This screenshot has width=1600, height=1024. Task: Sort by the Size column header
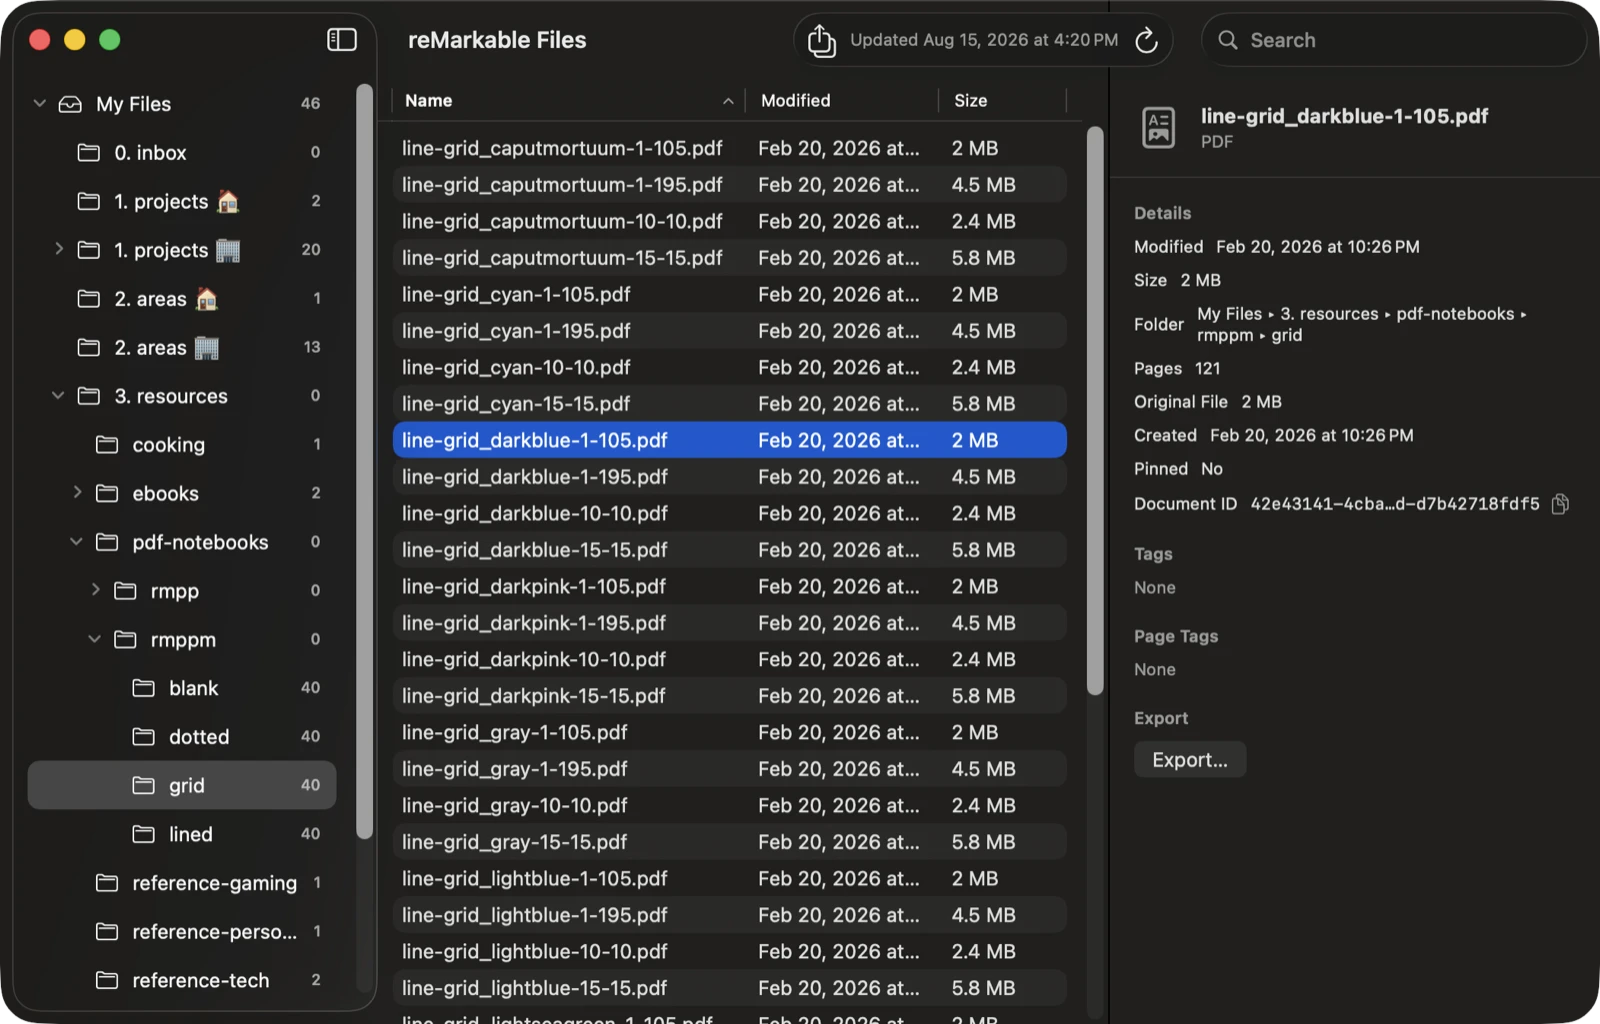point(1004,101)
